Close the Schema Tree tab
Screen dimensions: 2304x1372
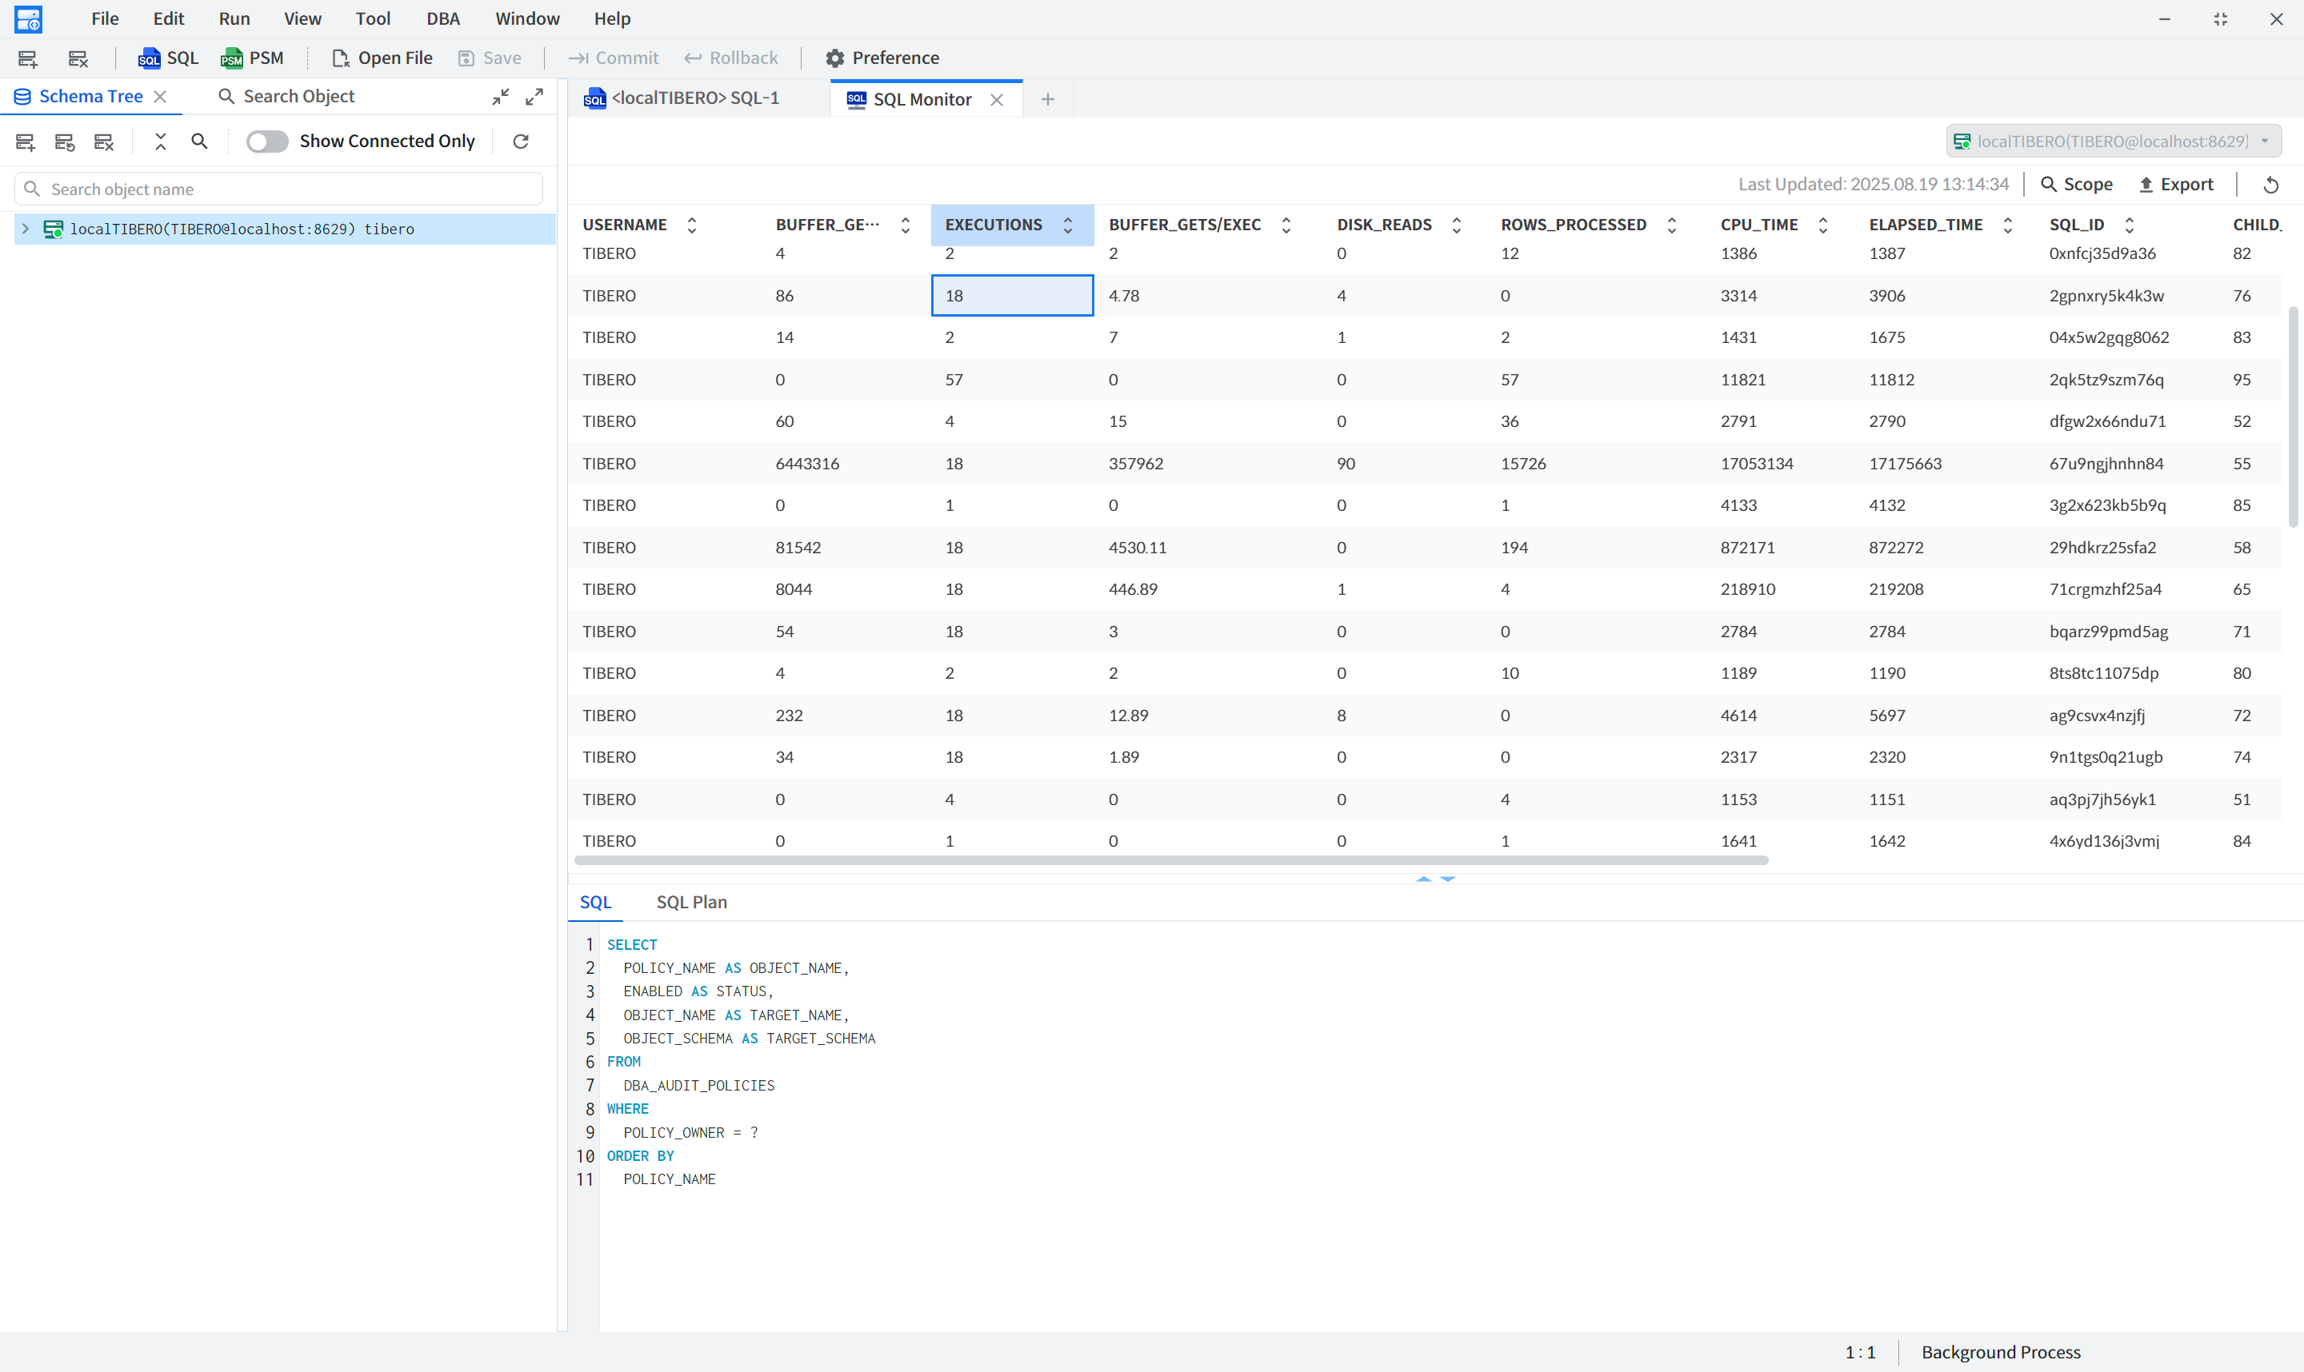click(160, 96)
